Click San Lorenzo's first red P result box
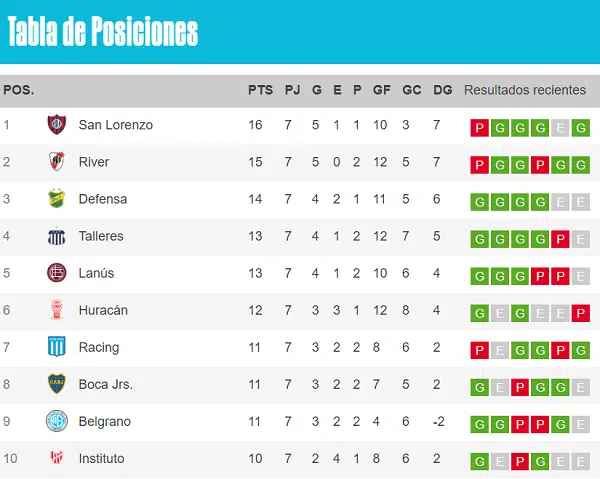The image size is (600, 479). [479, 128]
